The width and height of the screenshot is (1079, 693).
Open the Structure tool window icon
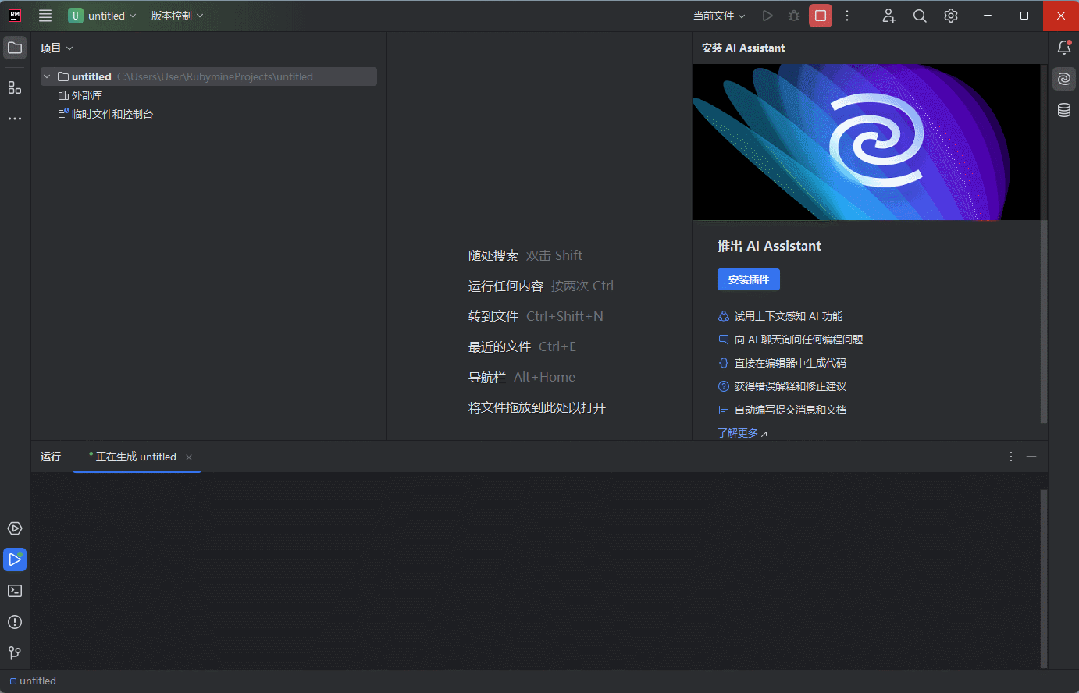[x=14, y=87]
